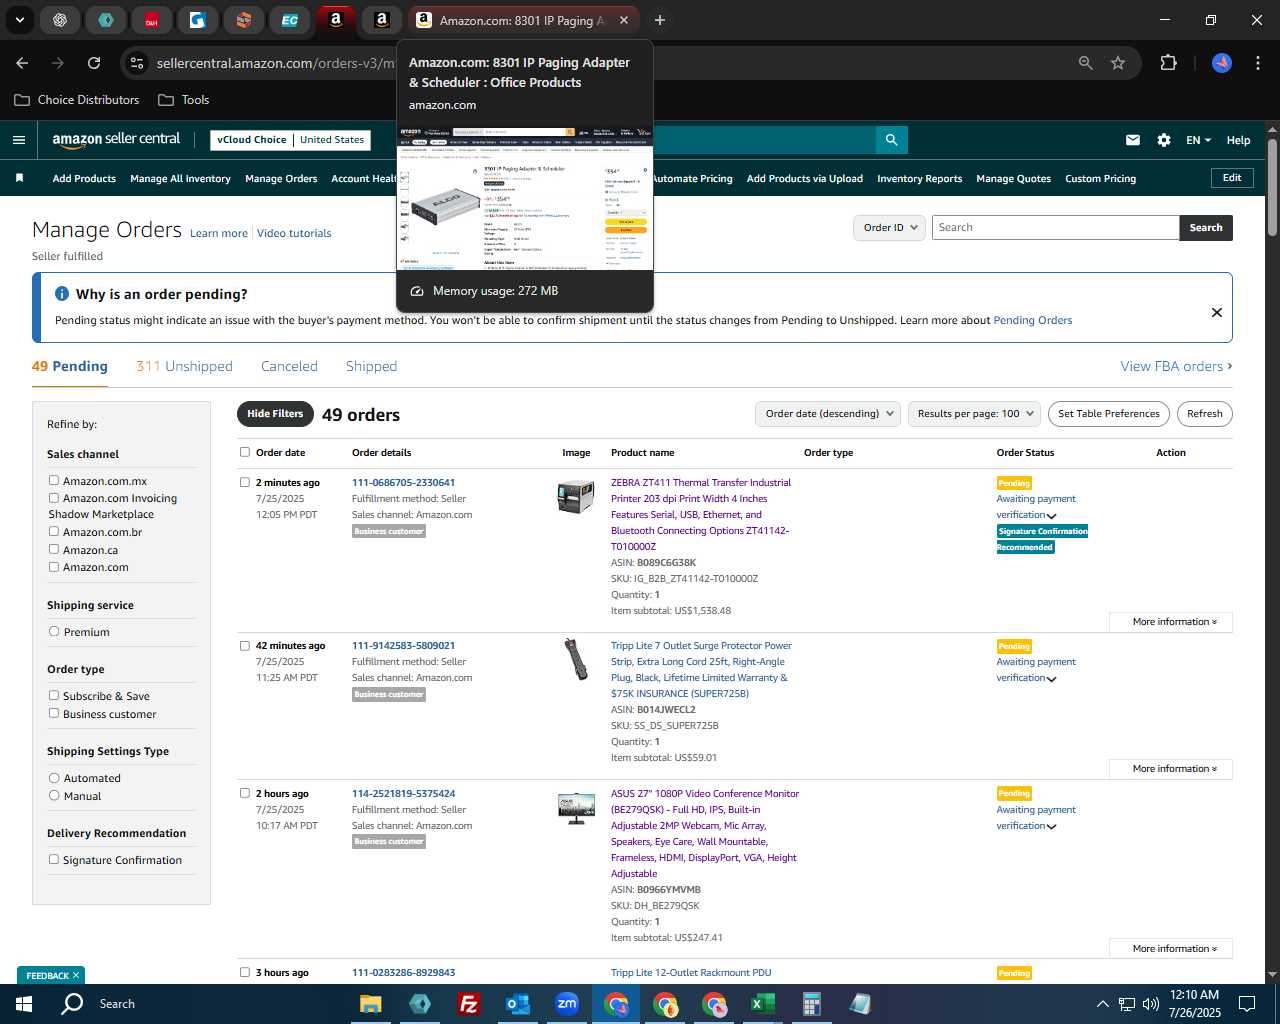This screenshot has height=1024, width=1280.
Task: Expand More information for the ZEBRA order
Action: point(1171,622)
